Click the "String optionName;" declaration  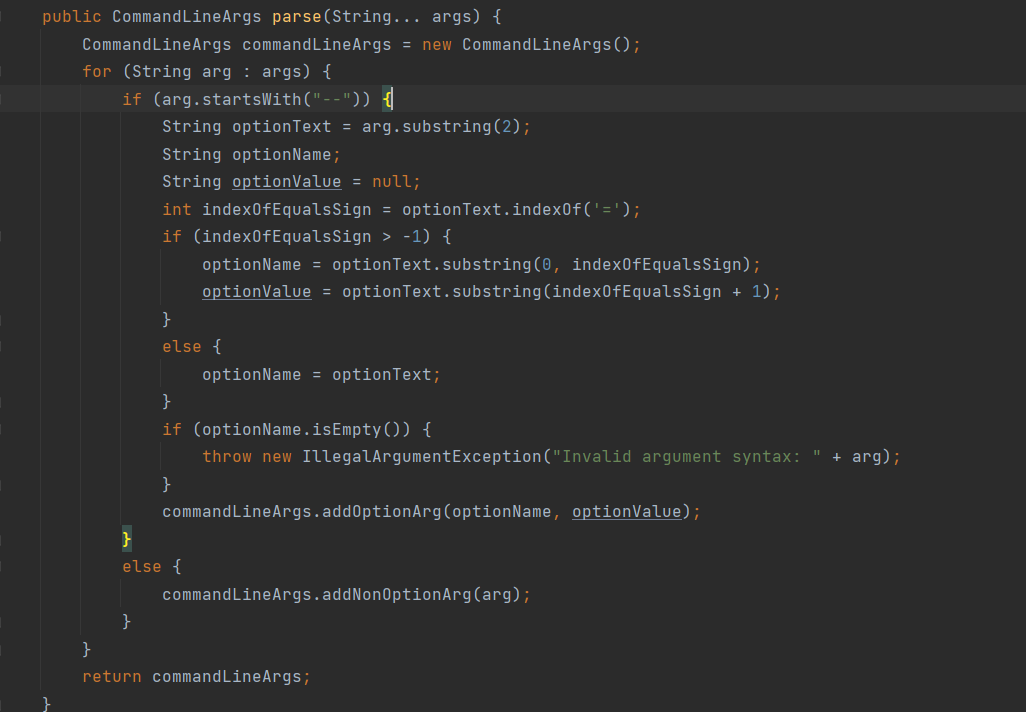251,154
